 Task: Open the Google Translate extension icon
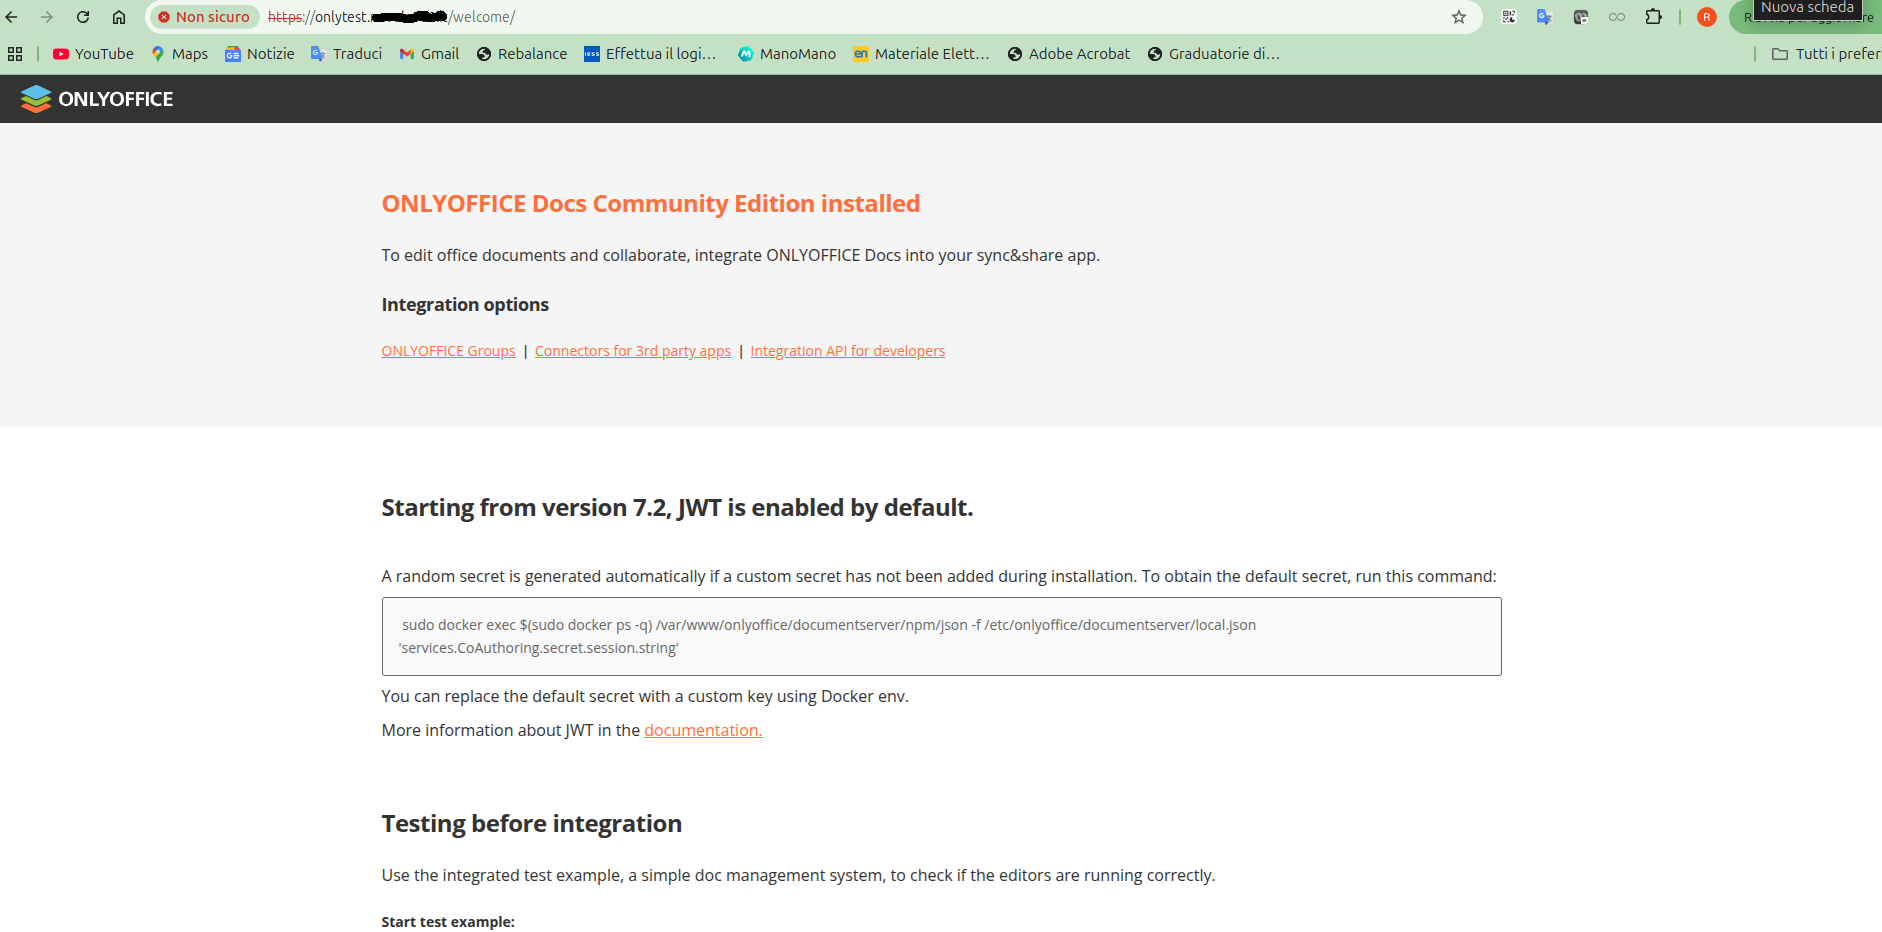pyautogui.click(x=1545, y=17)
